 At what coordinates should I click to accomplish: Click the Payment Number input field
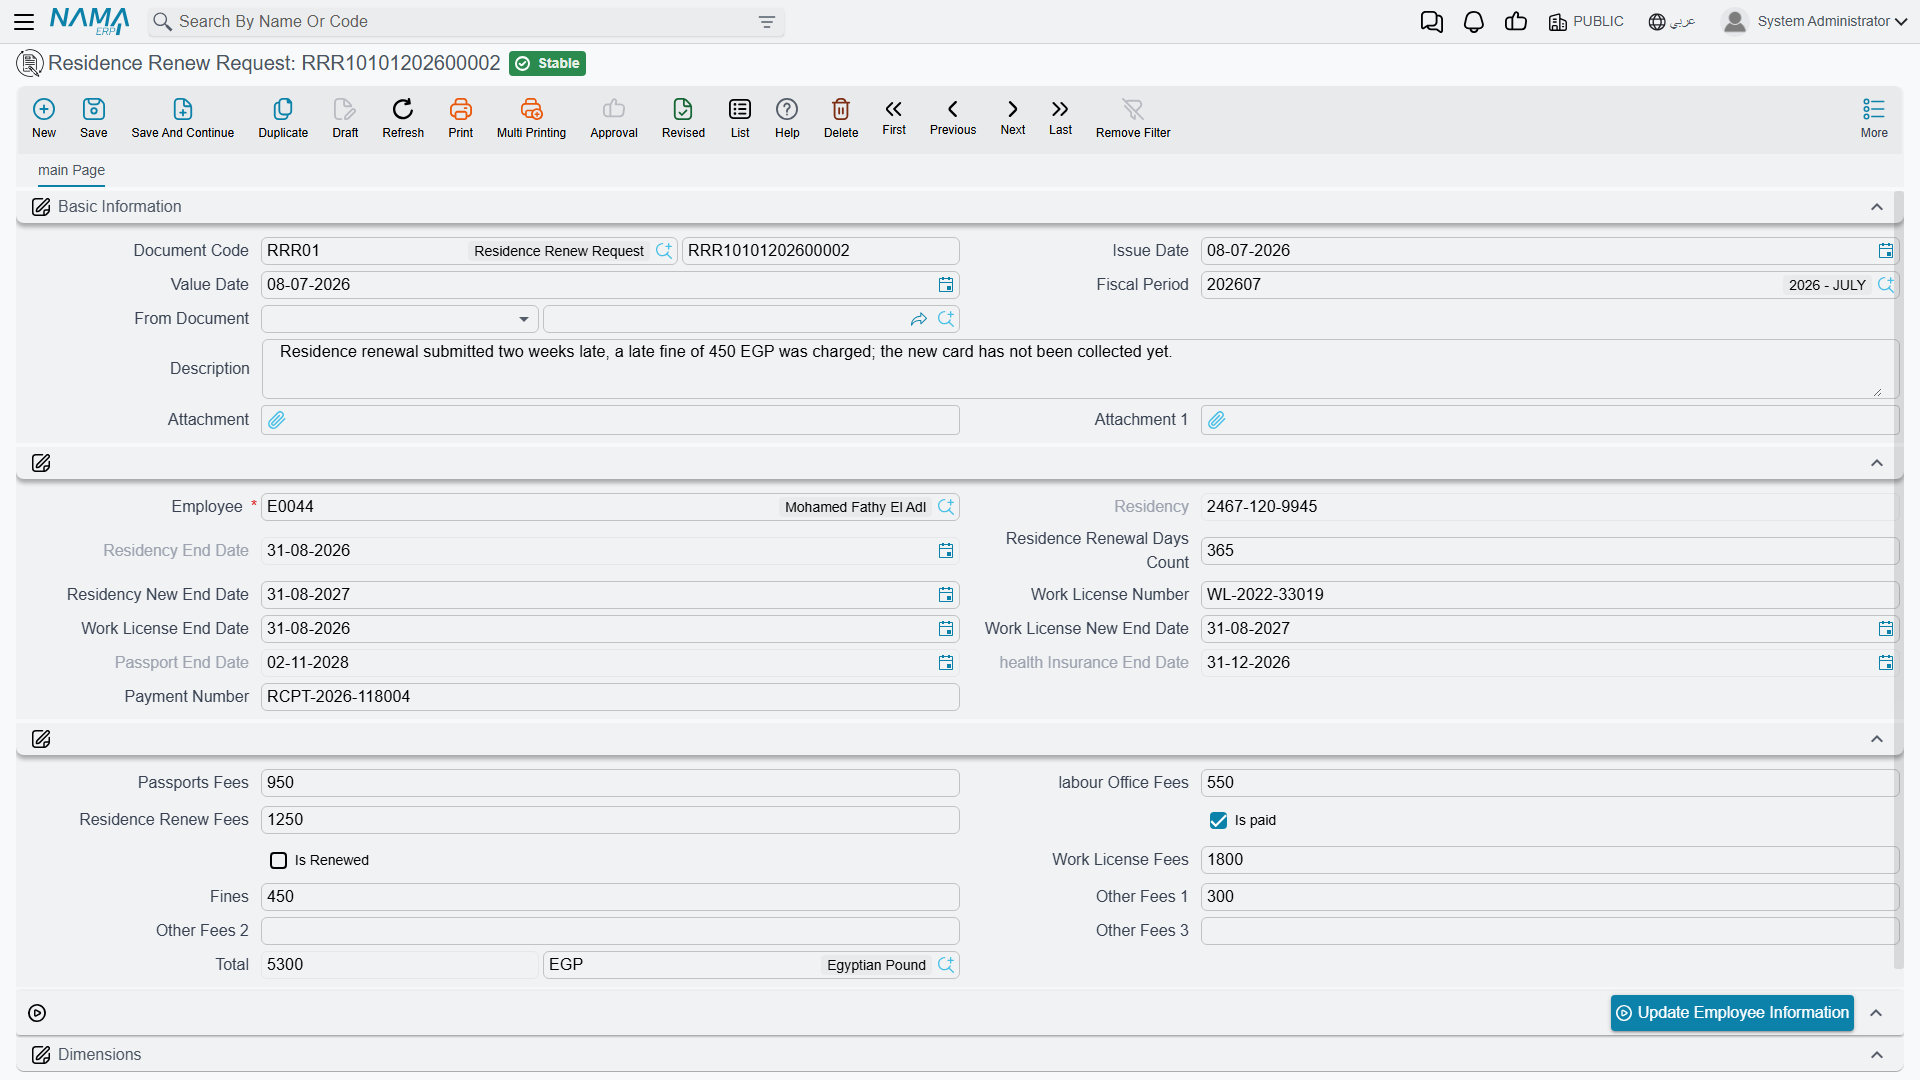click(610, 697)
